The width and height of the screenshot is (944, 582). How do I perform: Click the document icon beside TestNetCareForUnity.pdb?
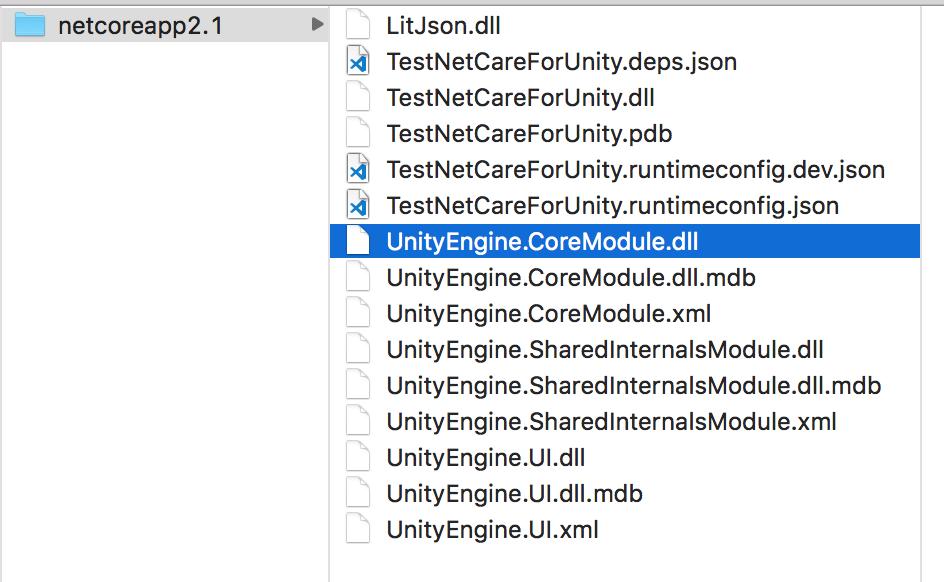358,133
